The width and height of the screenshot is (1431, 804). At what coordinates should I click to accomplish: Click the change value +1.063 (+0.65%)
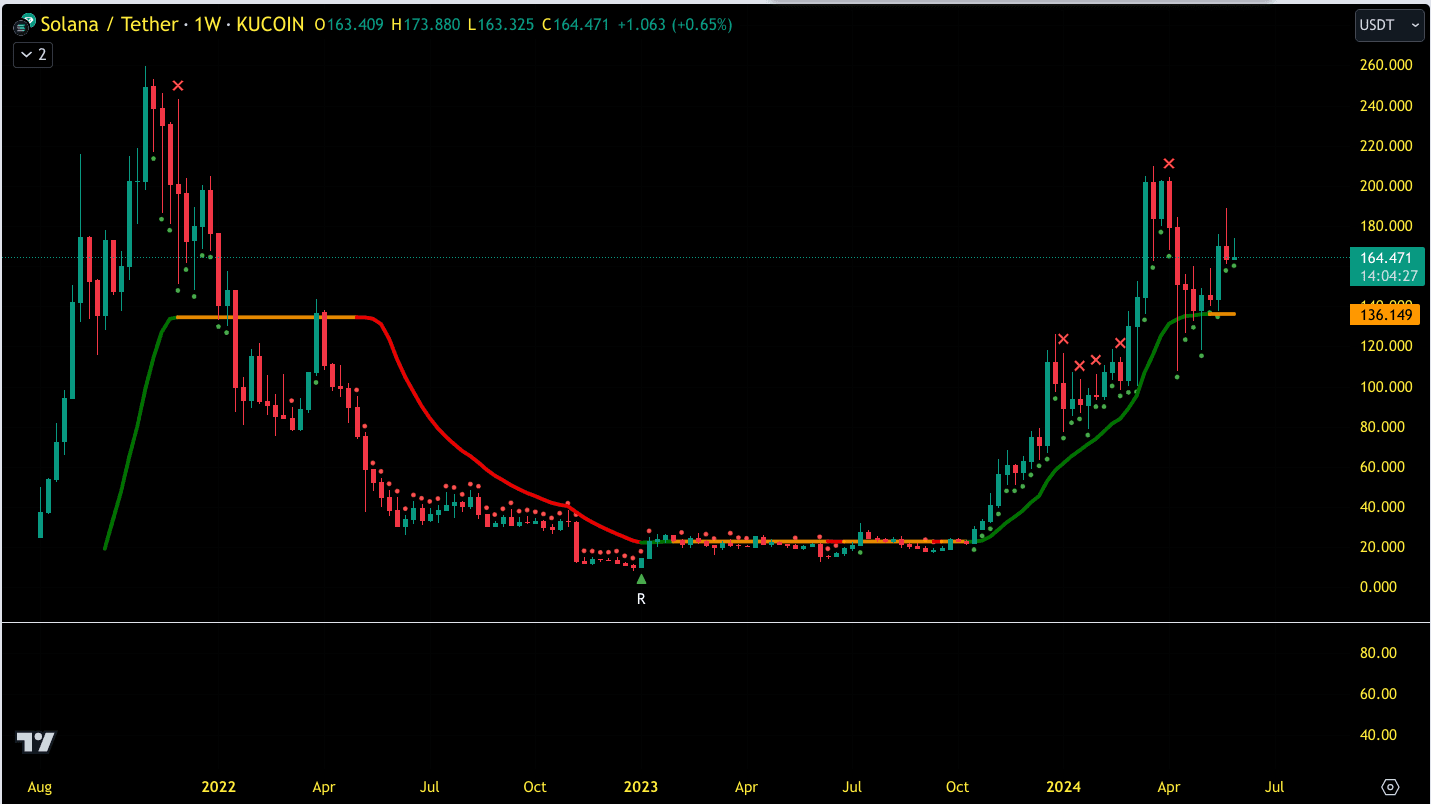674,25
